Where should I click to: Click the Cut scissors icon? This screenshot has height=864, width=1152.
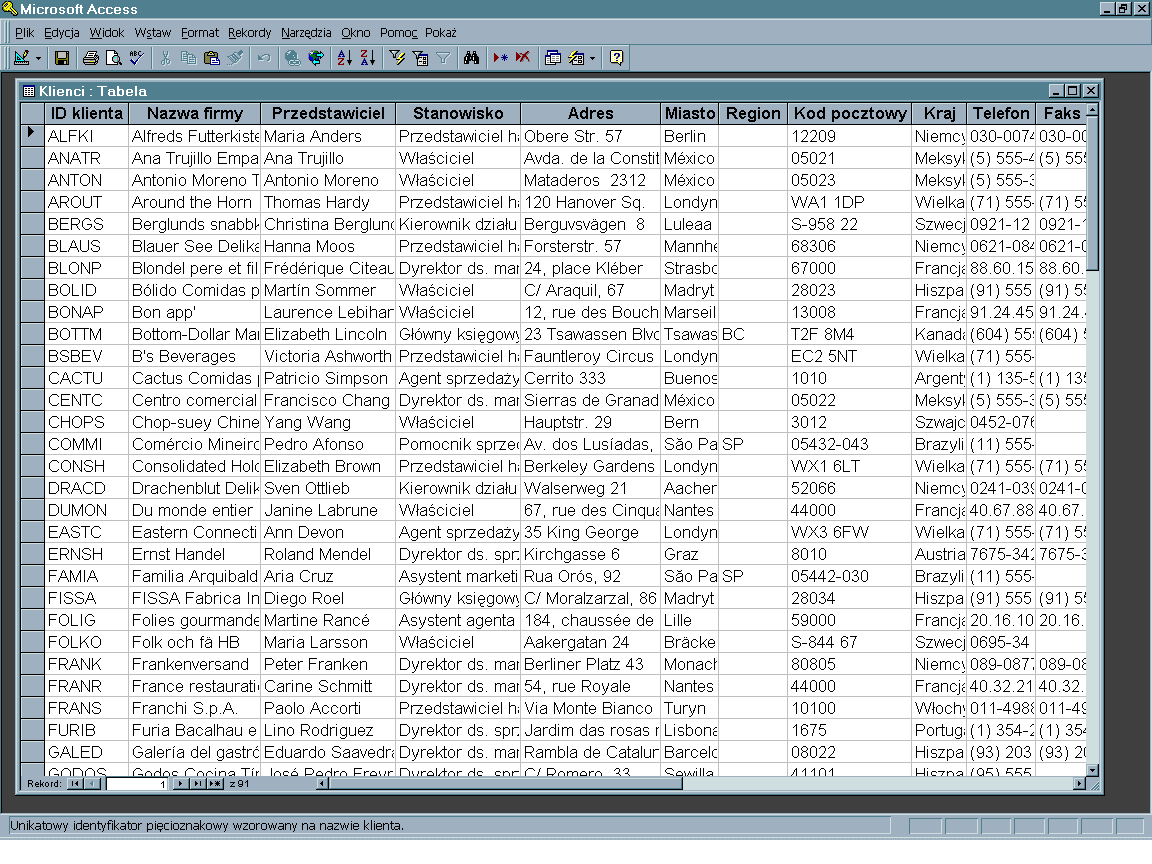click(x=165, y=58)
